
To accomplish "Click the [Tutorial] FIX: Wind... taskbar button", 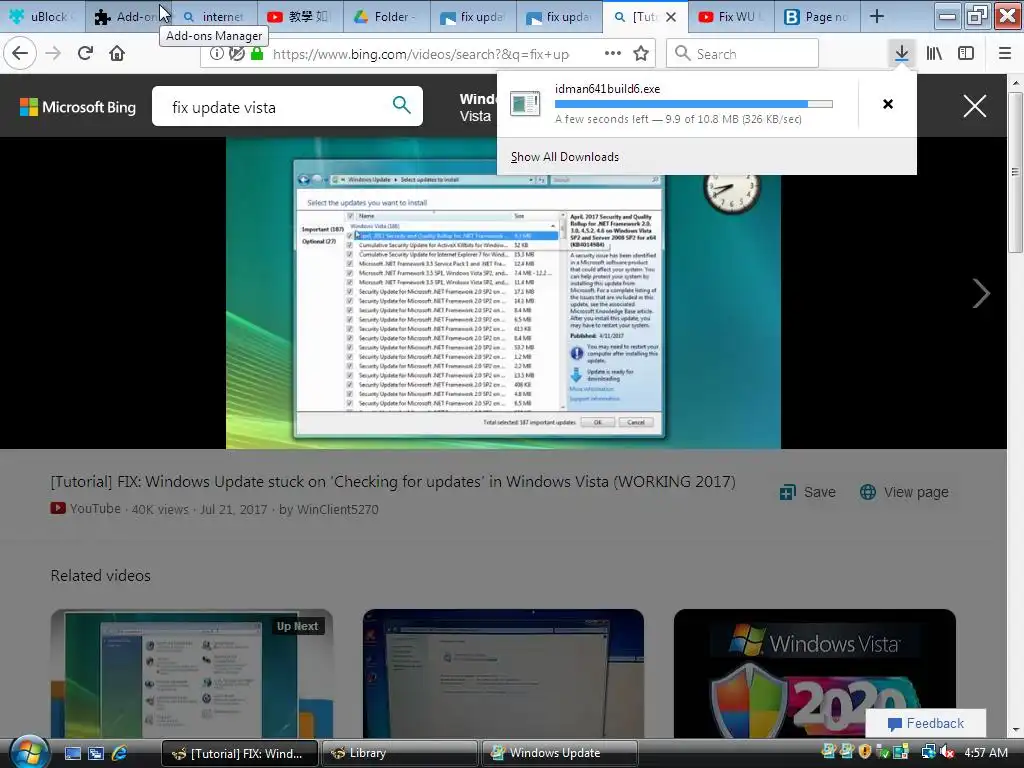I will click(x=239, y=753).
